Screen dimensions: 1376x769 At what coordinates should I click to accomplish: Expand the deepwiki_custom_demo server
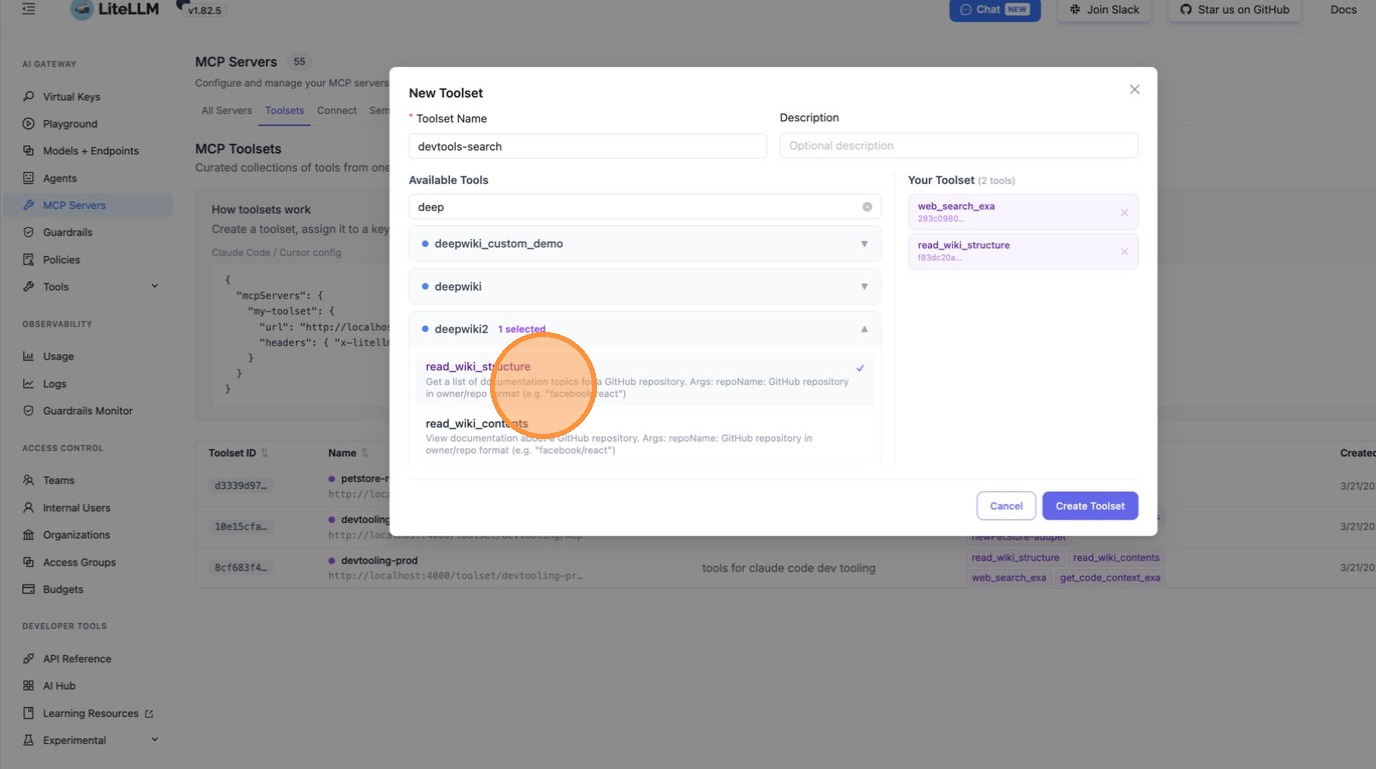point(645,243)
